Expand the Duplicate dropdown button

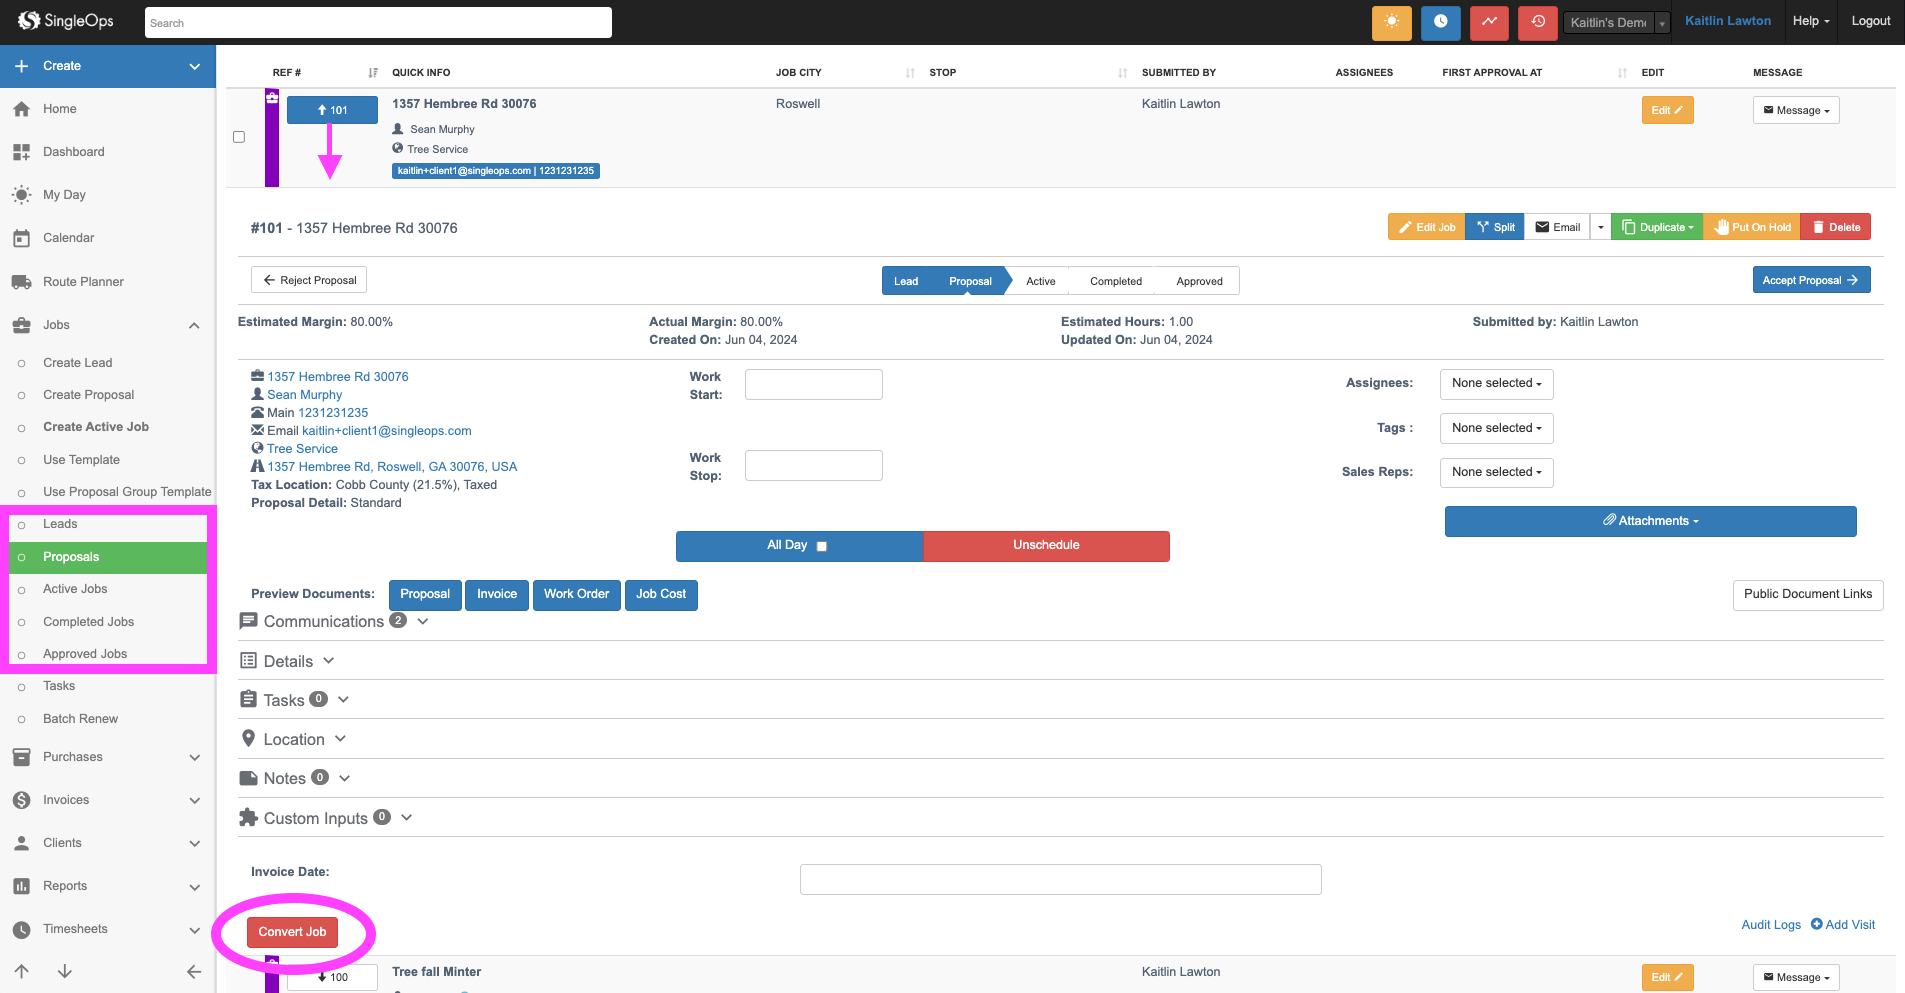[1657, 227]
